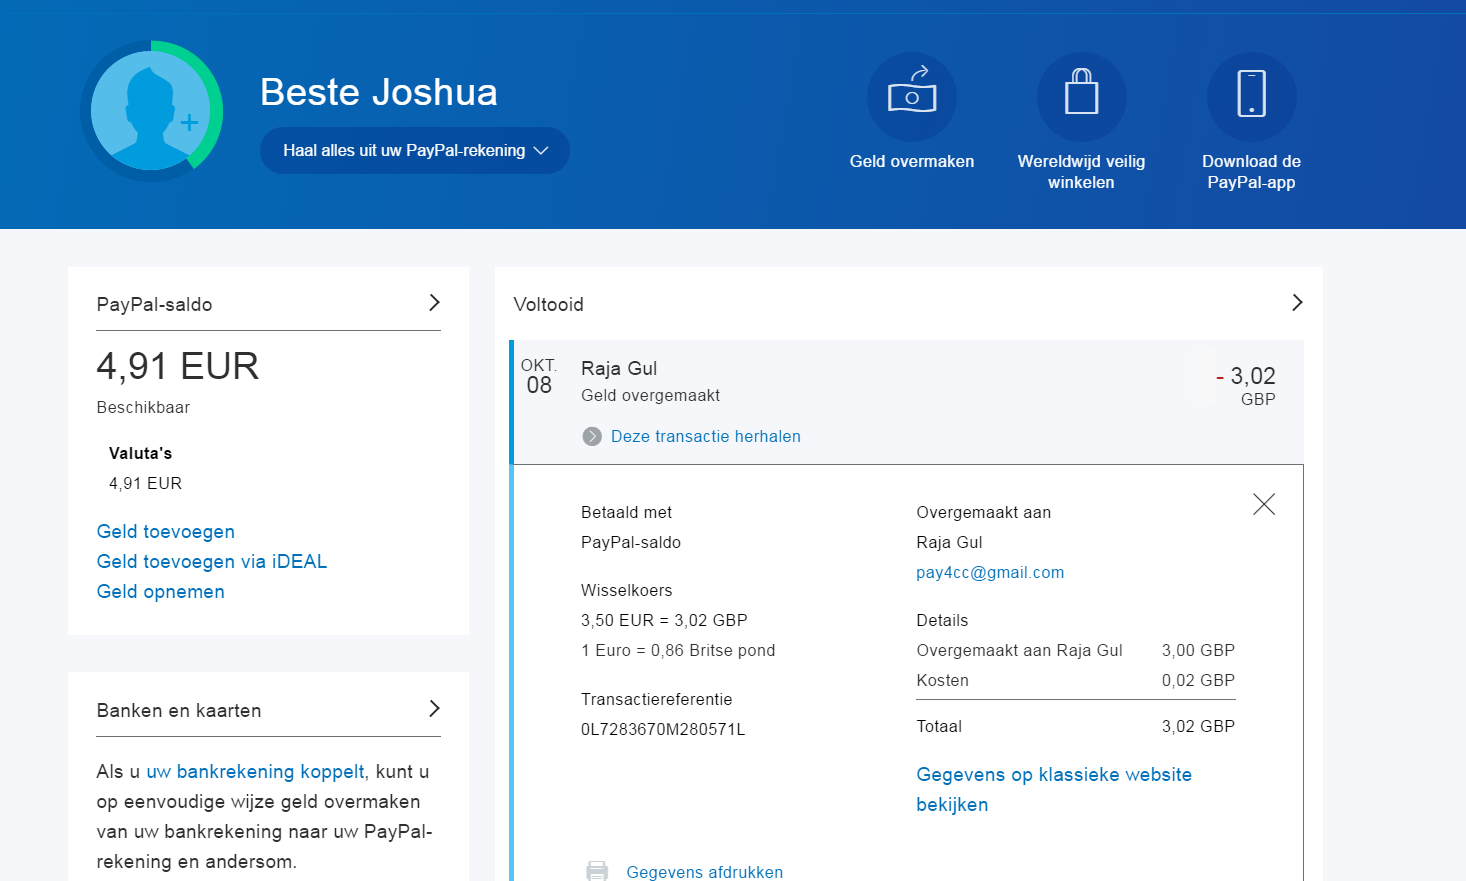Viewport: 1466px width, 881px height.
Task: Click the printer icon beside Gegevens afdrukken
Action: [597, 871]
